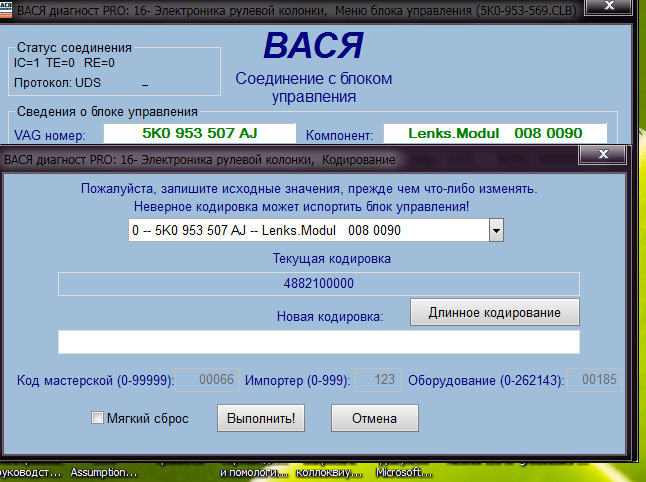The height and width of the screenshot is (482, 646).
Task: Close the Кодирование dialog window
Action: 603,154
